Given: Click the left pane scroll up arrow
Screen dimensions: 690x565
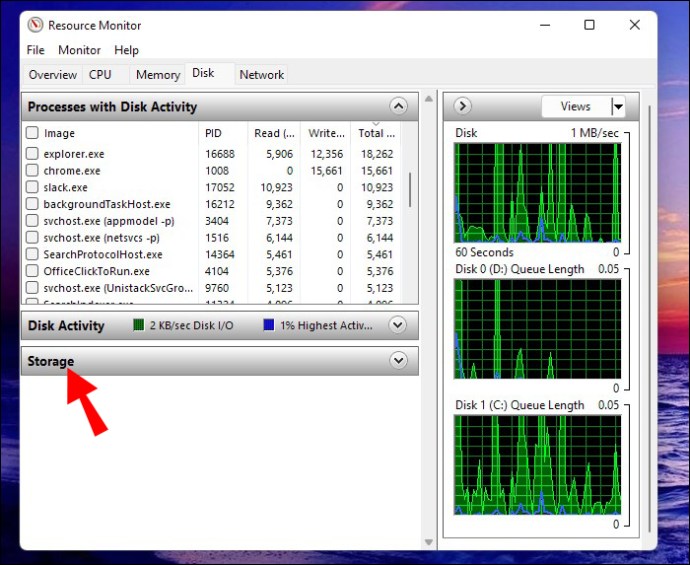Looking at the screenshot, I should (429, 99).
